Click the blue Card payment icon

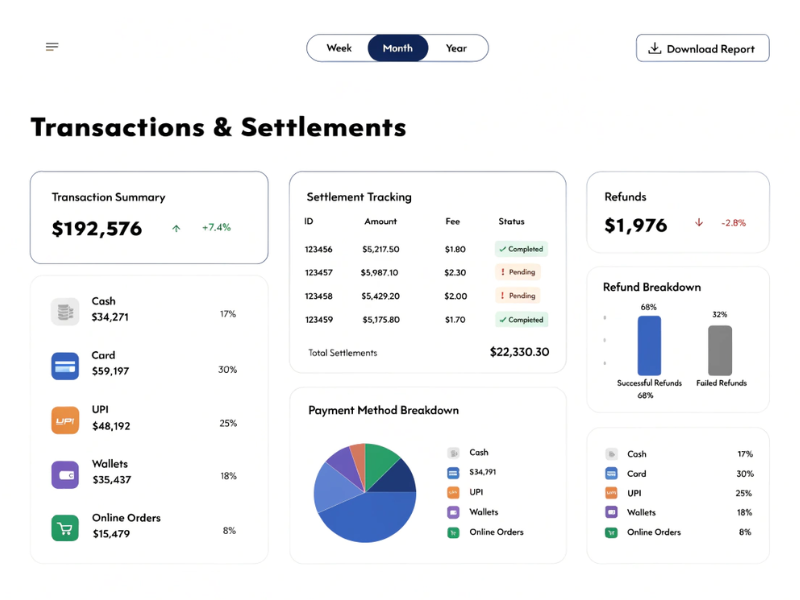coord(64,367)
